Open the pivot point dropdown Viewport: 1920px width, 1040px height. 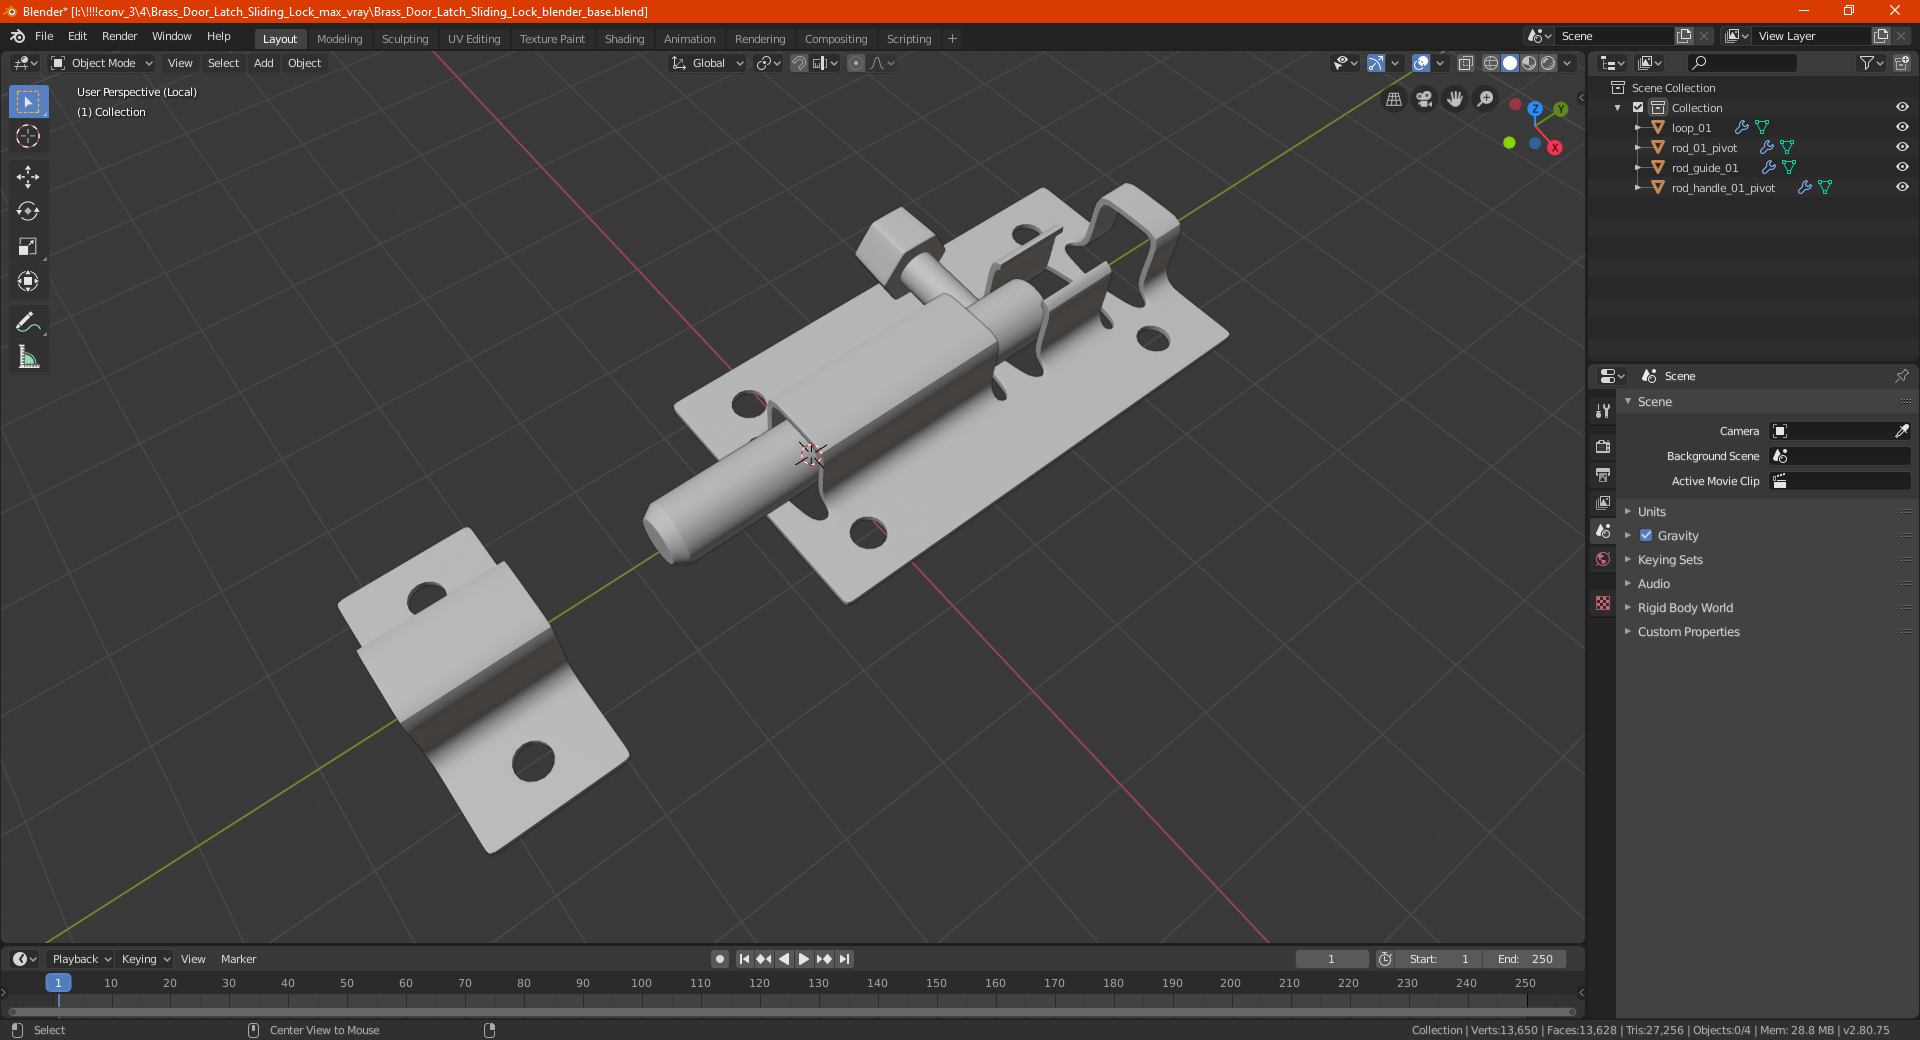(x=768, y=63)
